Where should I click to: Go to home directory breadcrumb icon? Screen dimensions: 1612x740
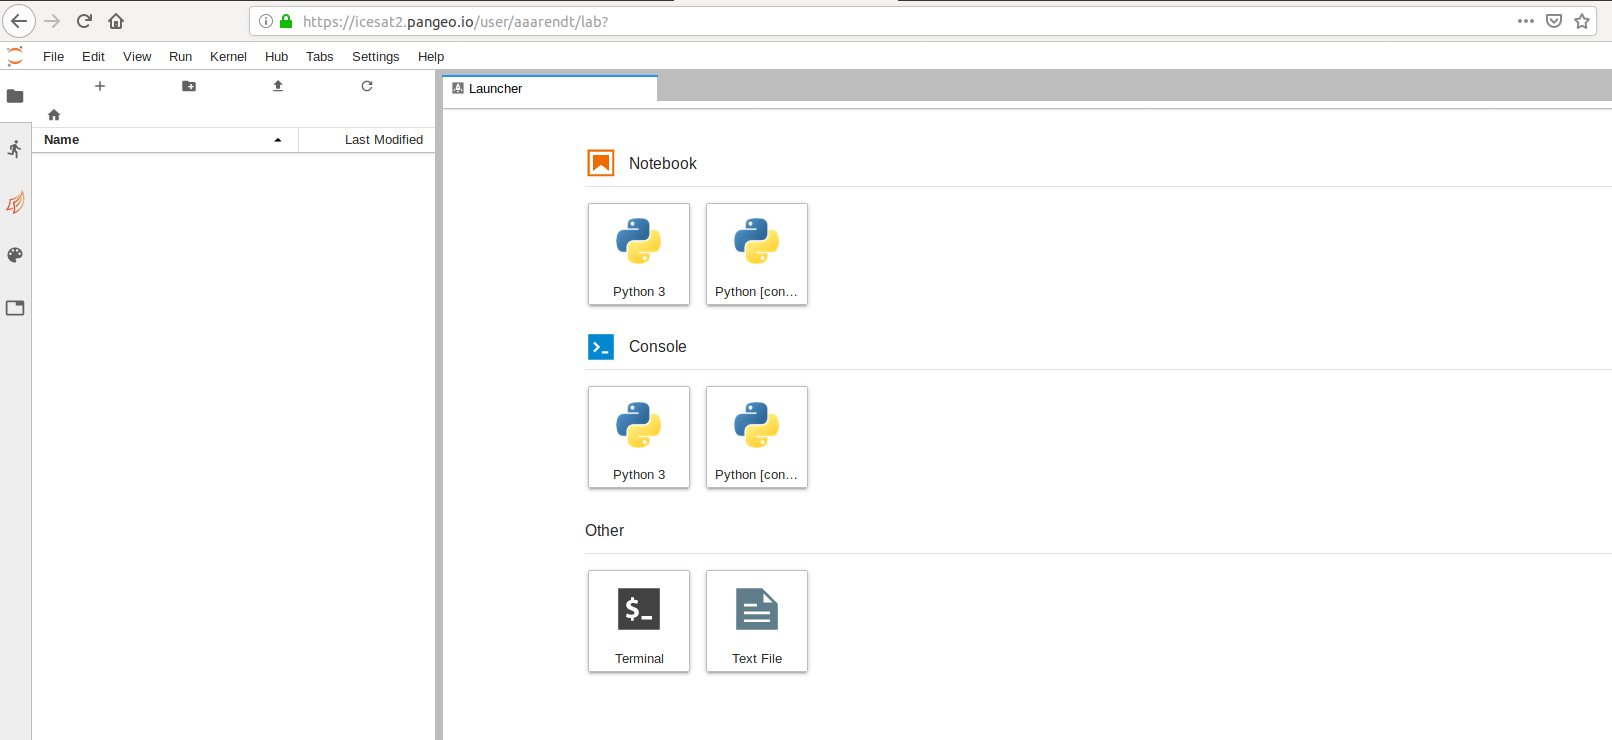(54, 115)
